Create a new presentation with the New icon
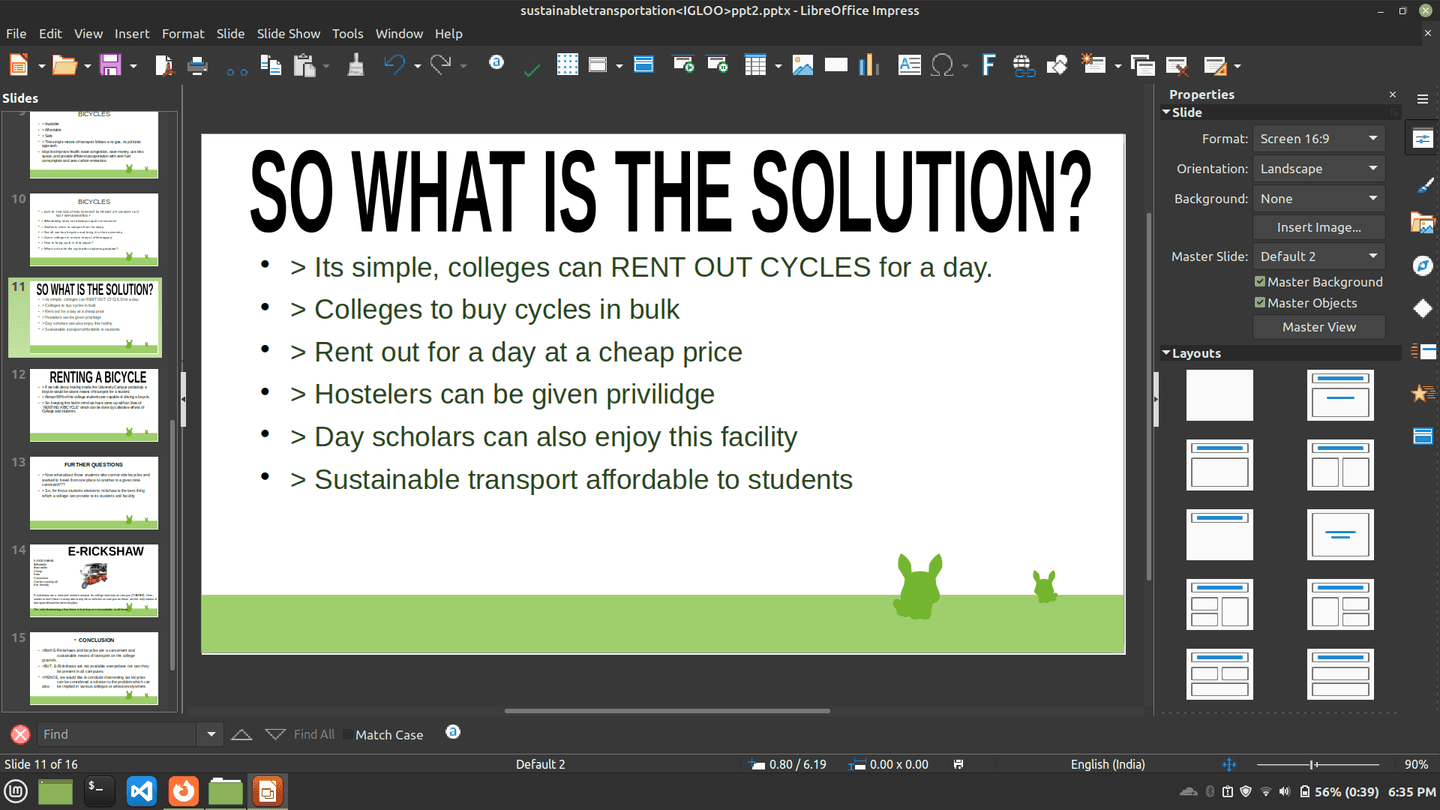The width and height of the screenshot is (1440, 810). click(18, 65)
